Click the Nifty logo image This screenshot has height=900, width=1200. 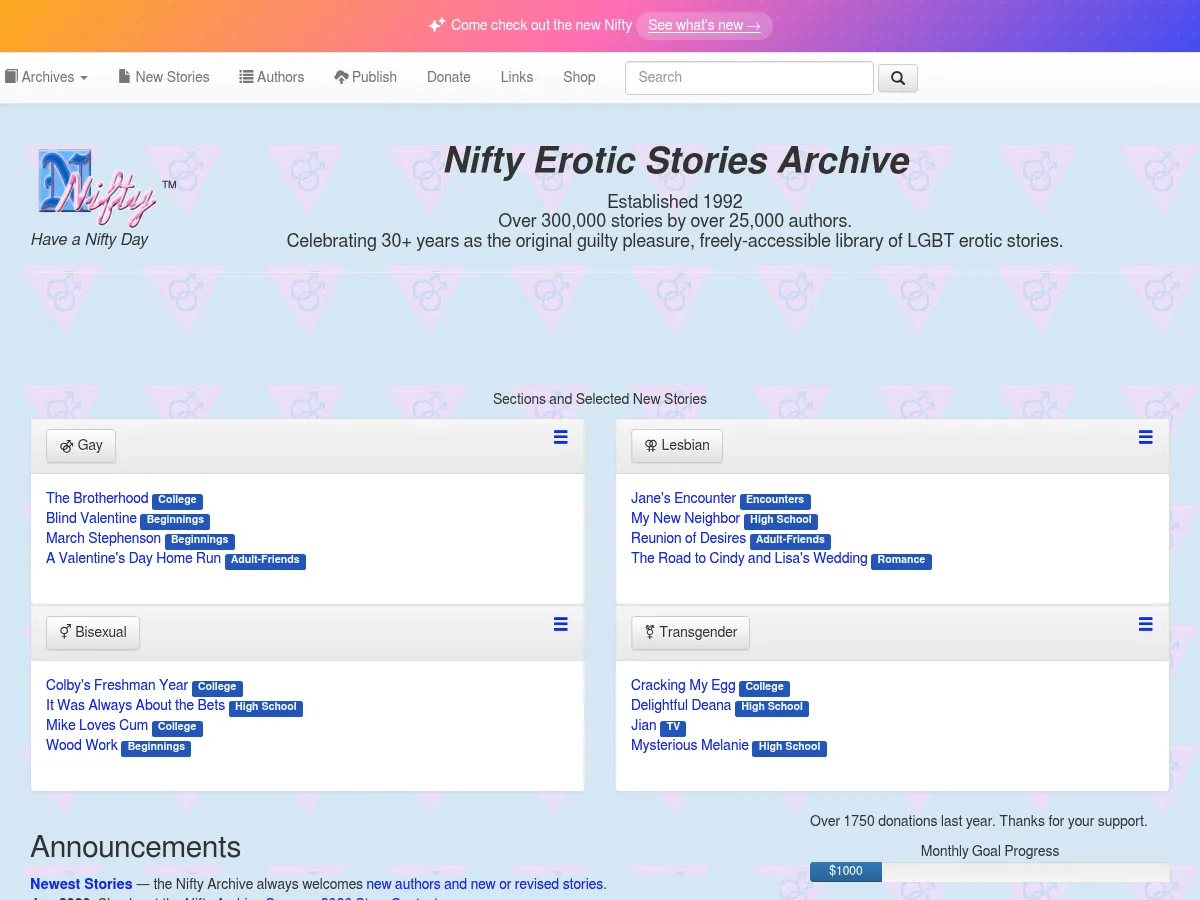(x=97, y=188)
